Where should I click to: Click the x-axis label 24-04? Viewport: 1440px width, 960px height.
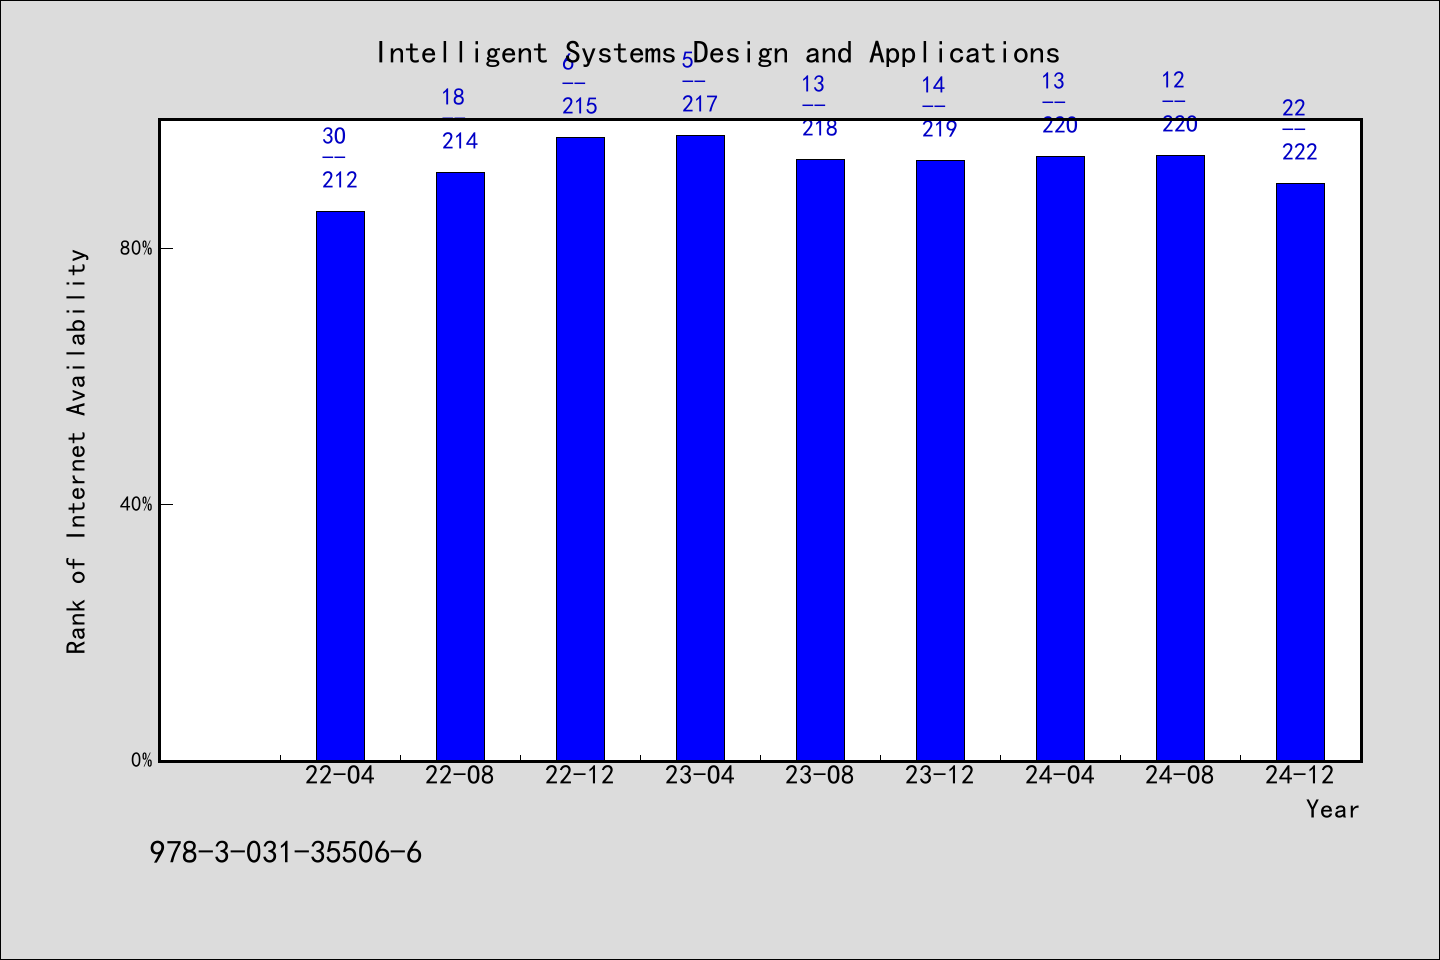(x=1060, y=775)
